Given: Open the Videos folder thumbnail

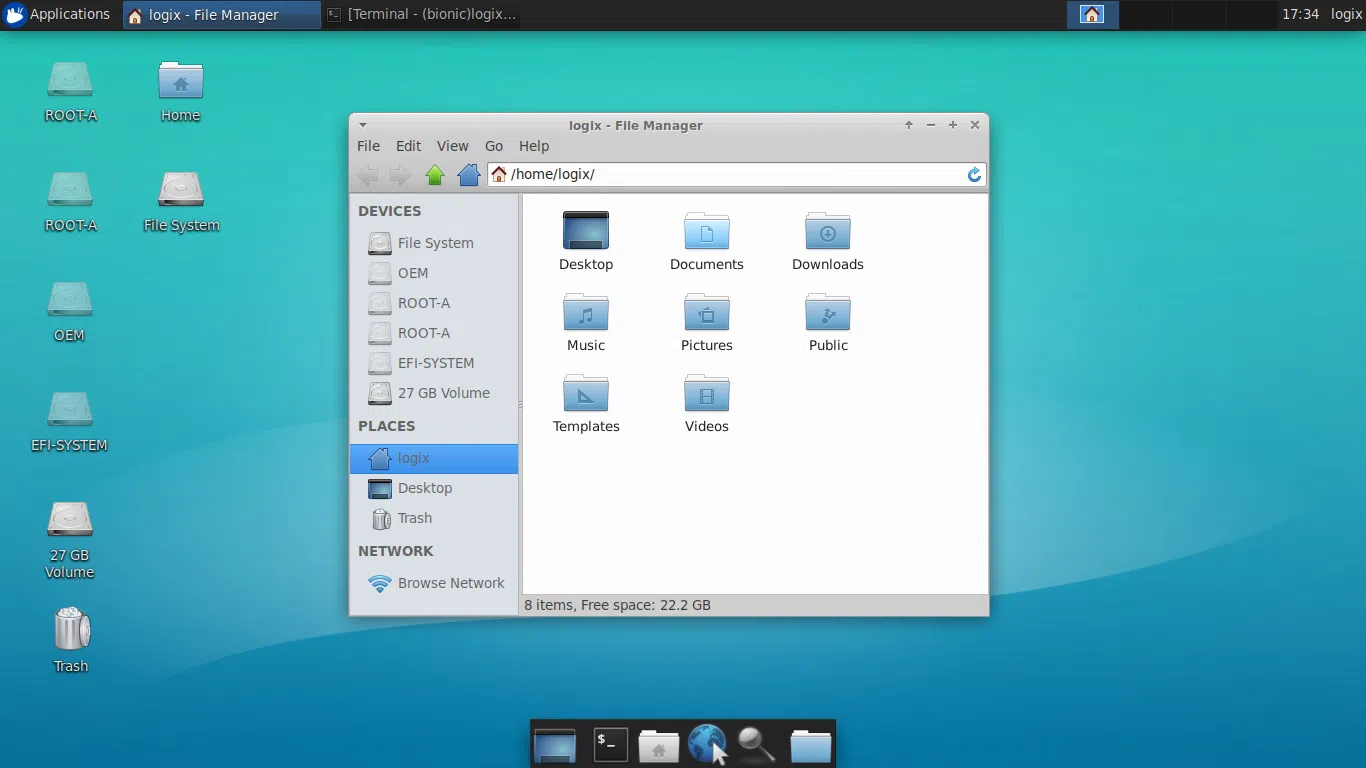Looking at the screenshot, I should [706, 394].
